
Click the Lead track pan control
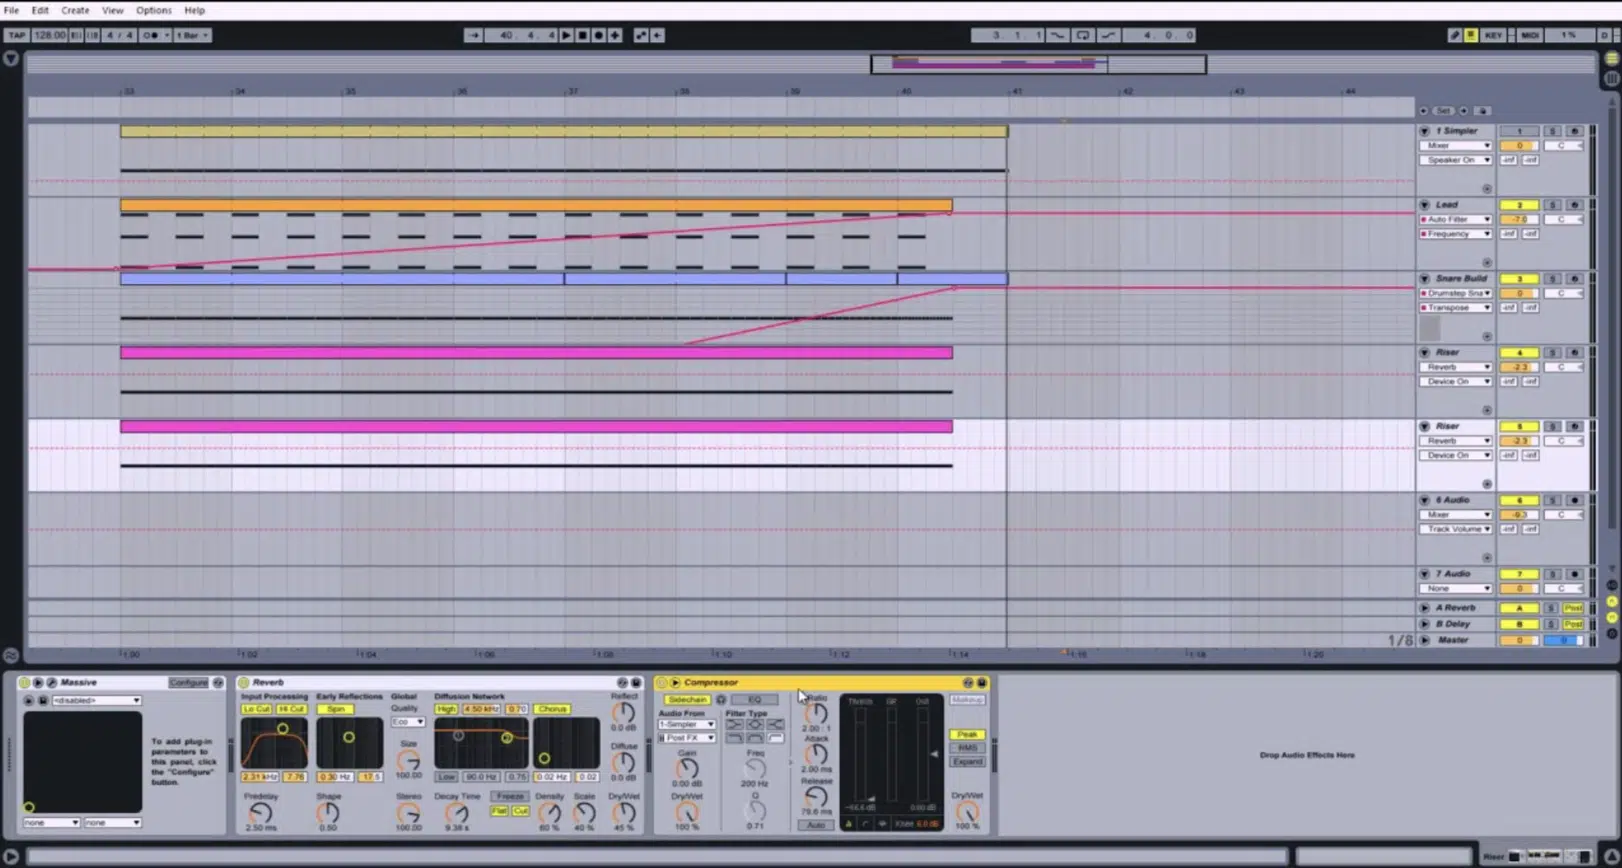[x=1563, y=220]
